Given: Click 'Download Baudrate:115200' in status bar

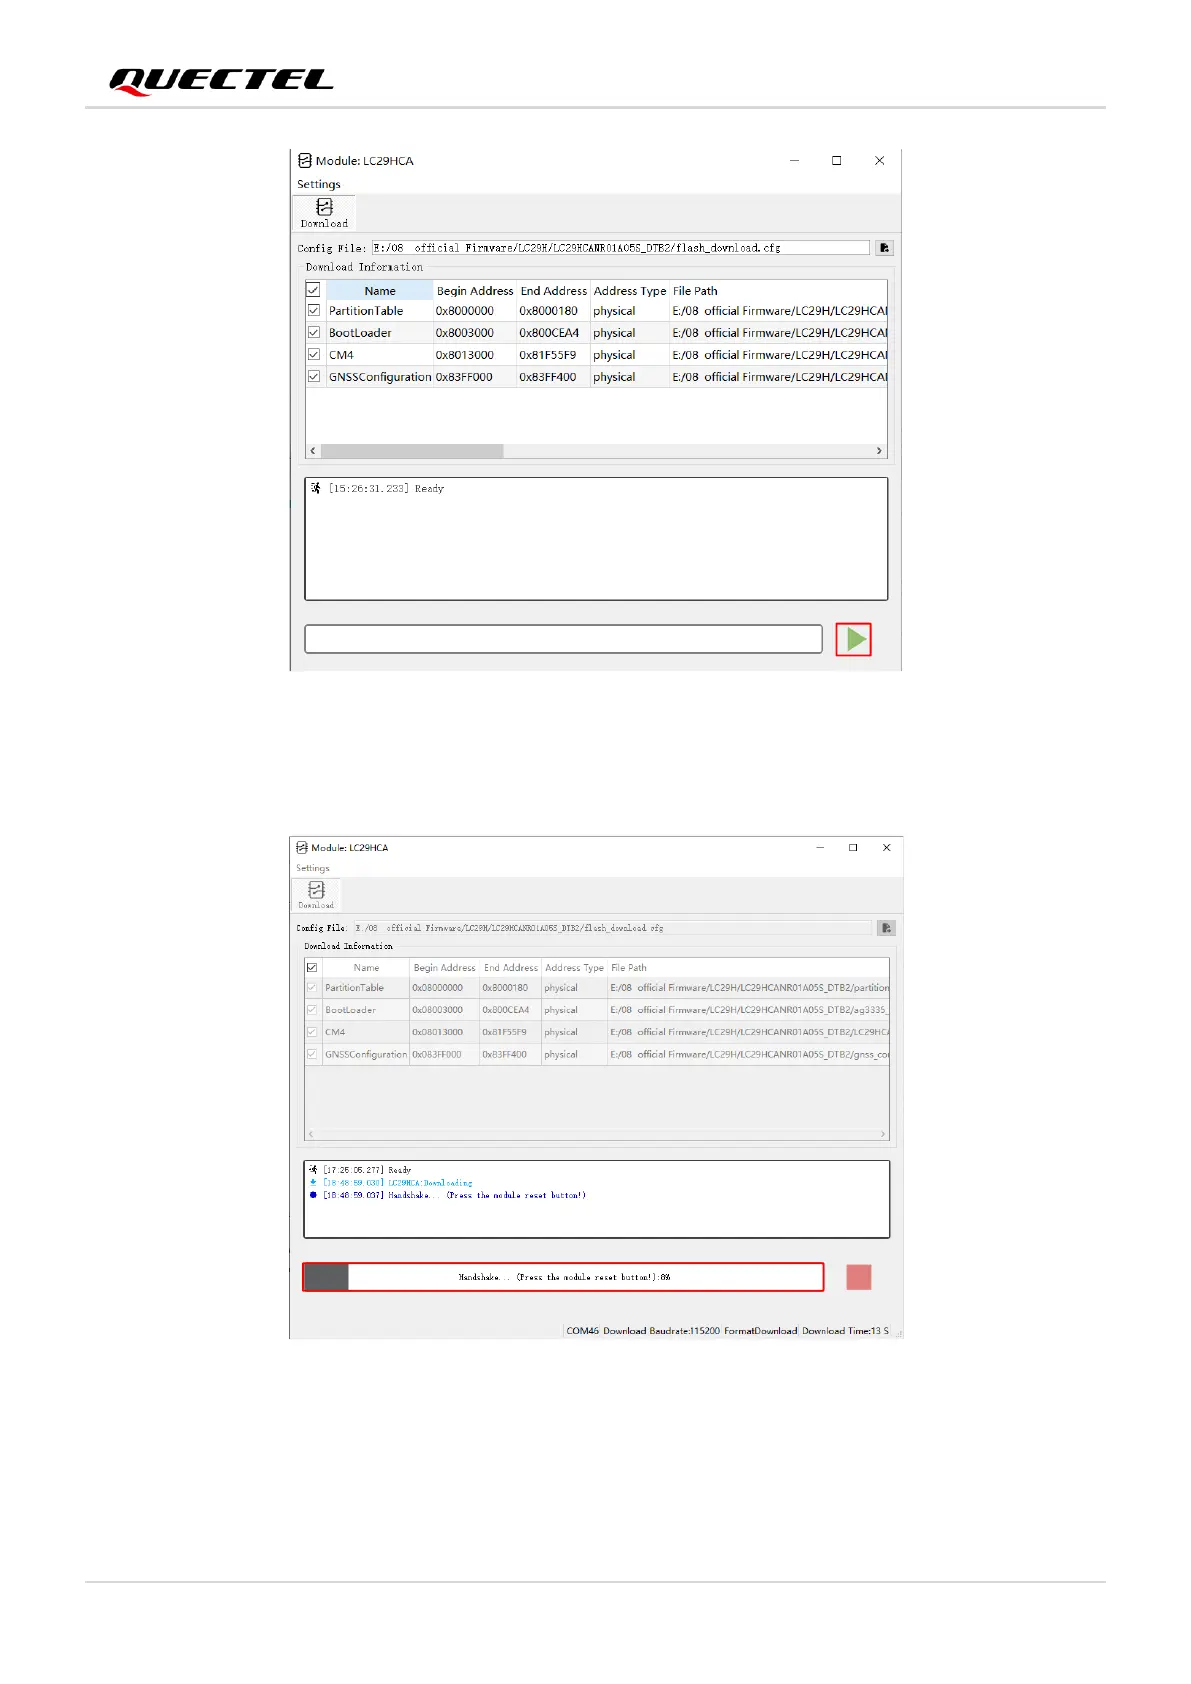Looking at the screenshot, I should point(661,1331).
